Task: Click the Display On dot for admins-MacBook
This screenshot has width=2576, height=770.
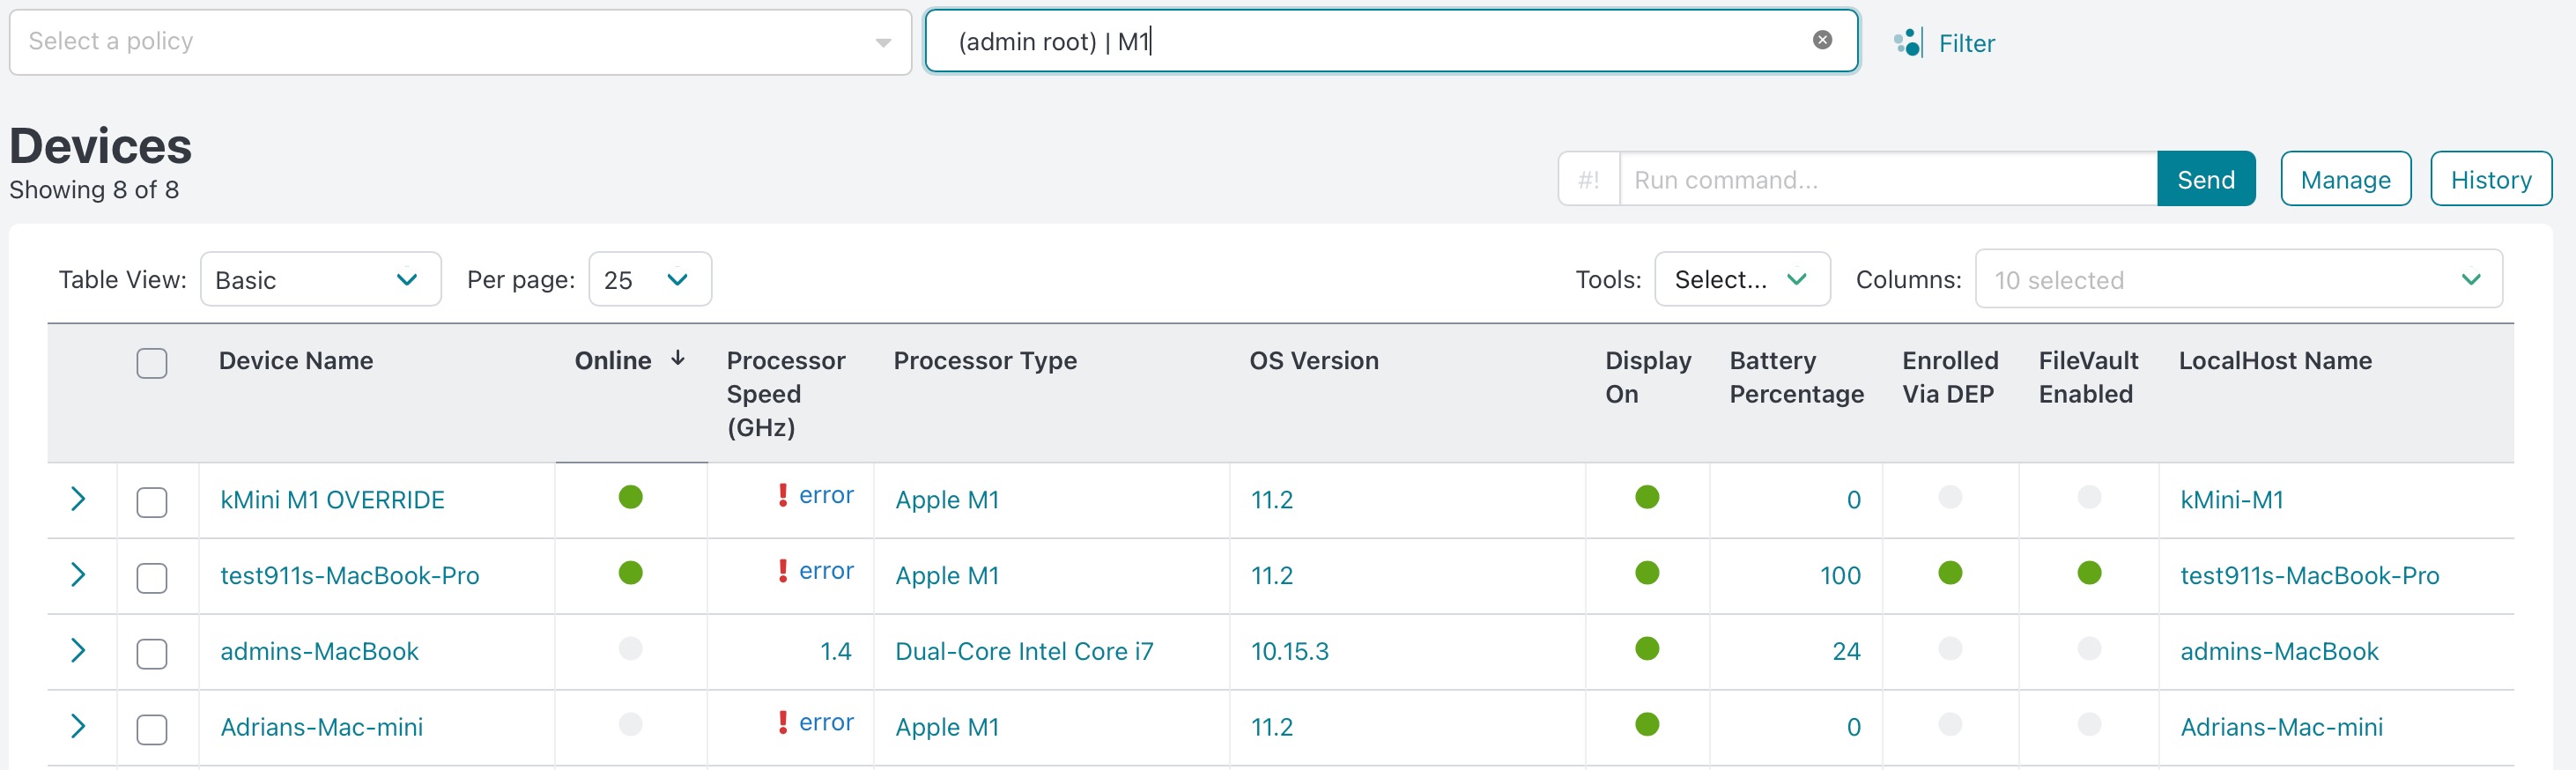Action: [x=1646, y=649]
